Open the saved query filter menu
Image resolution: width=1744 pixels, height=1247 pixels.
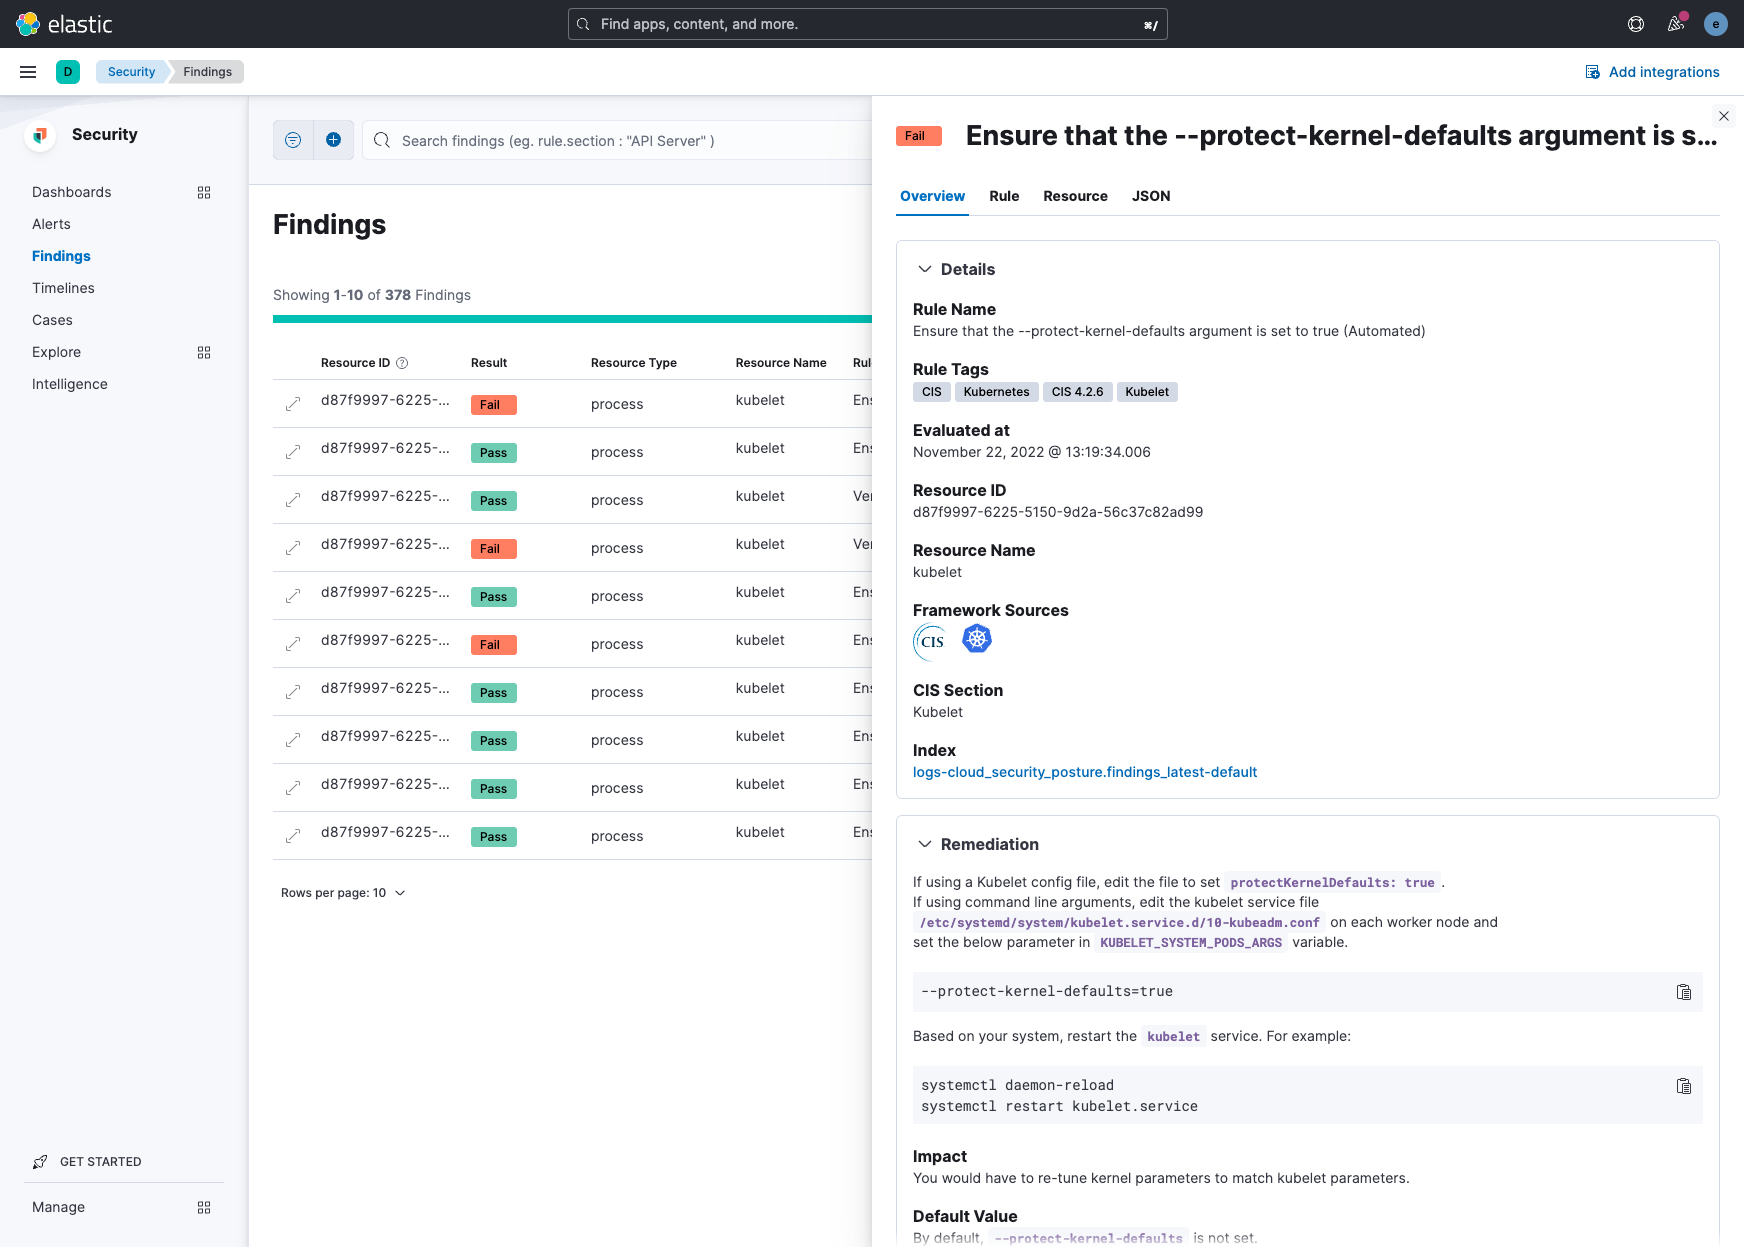293,140
